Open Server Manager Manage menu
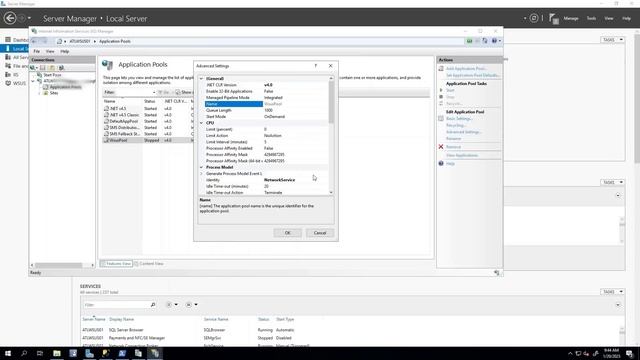The width and height of the screenshot is (640, 360). pos(571,18)
